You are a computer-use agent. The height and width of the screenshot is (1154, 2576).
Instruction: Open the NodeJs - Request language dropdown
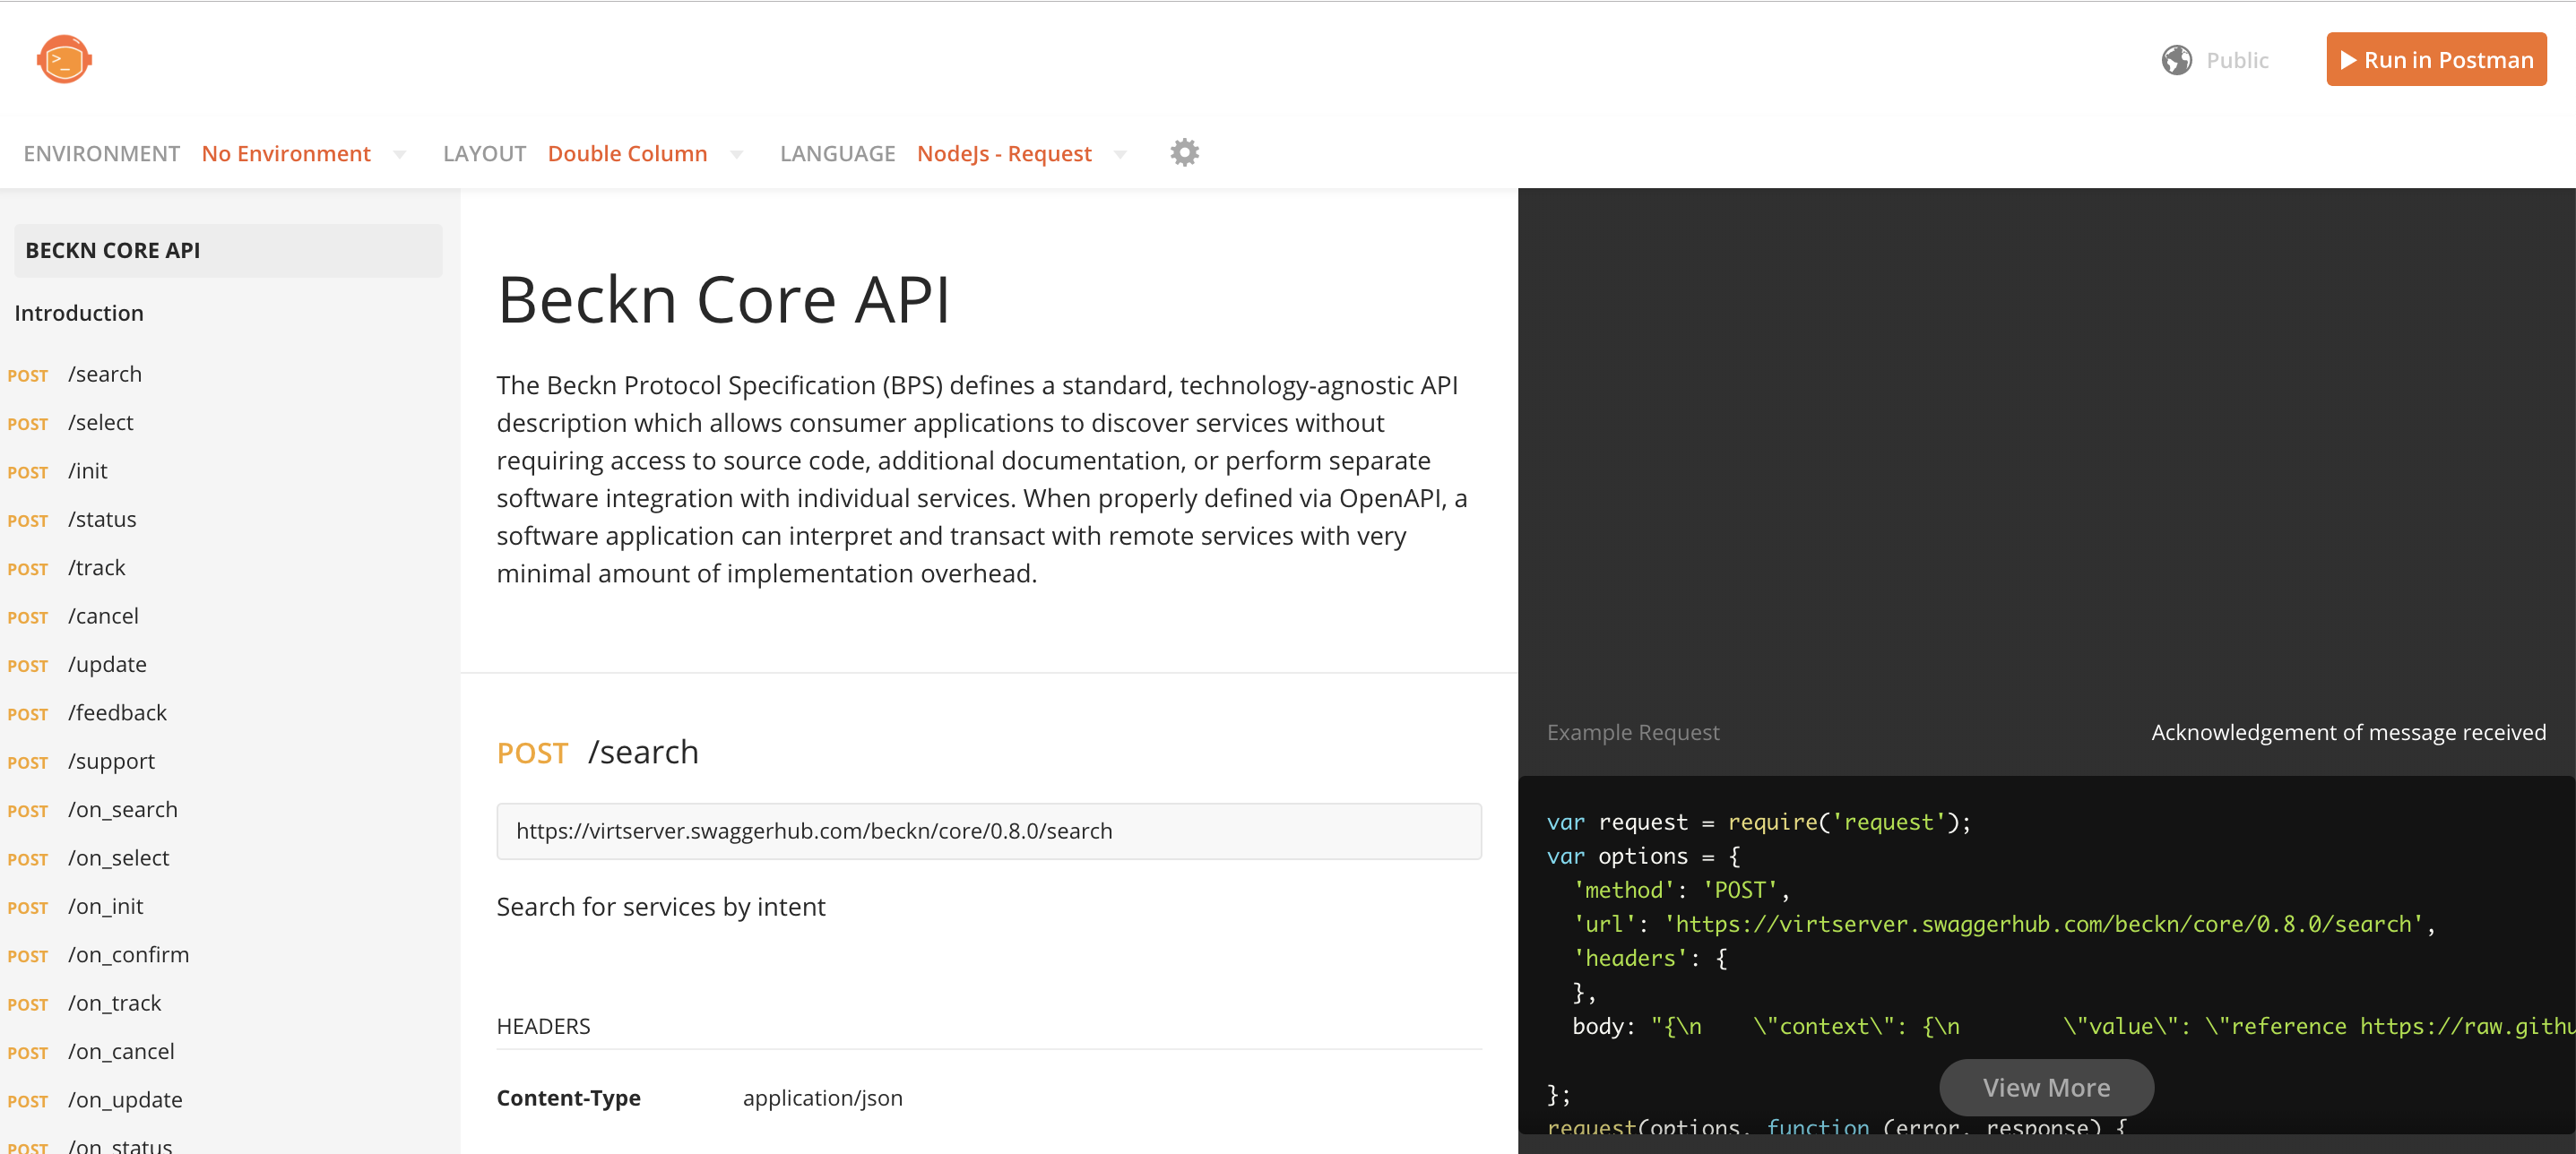(1021, 153)
